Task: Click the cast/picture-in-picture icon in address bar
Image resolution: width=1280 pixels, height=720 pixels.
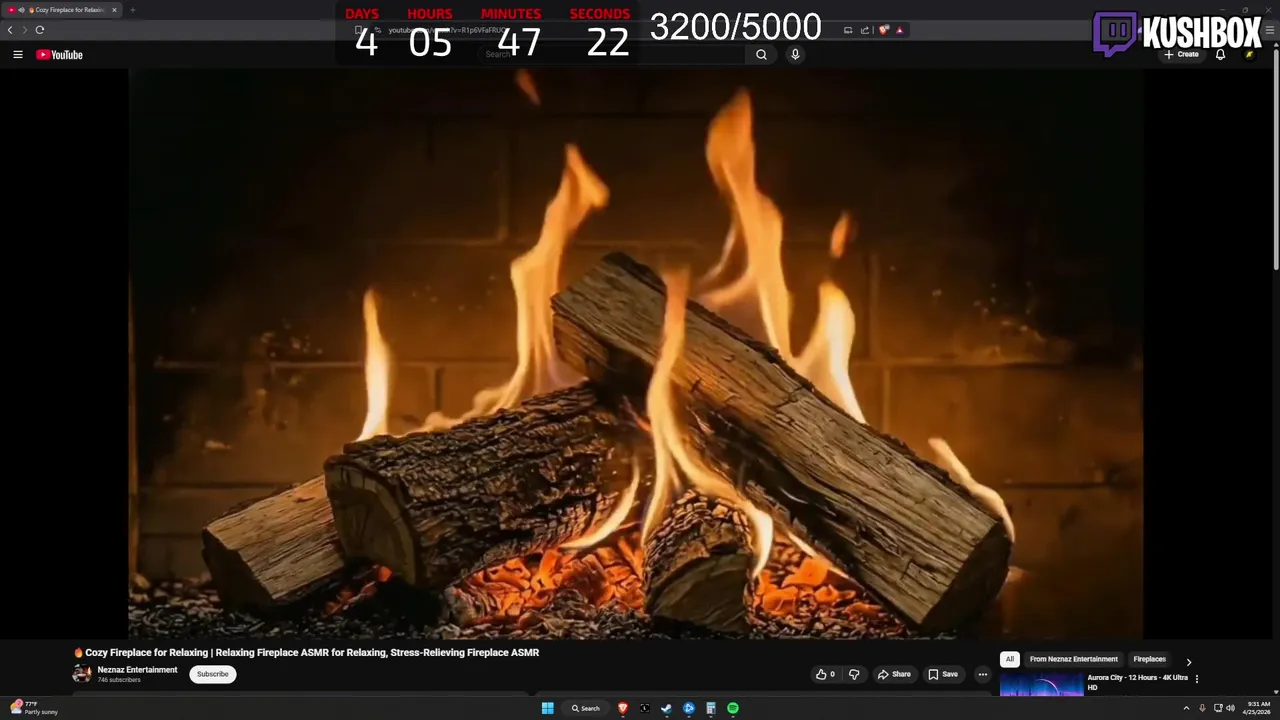Action: tap(848, 30)
